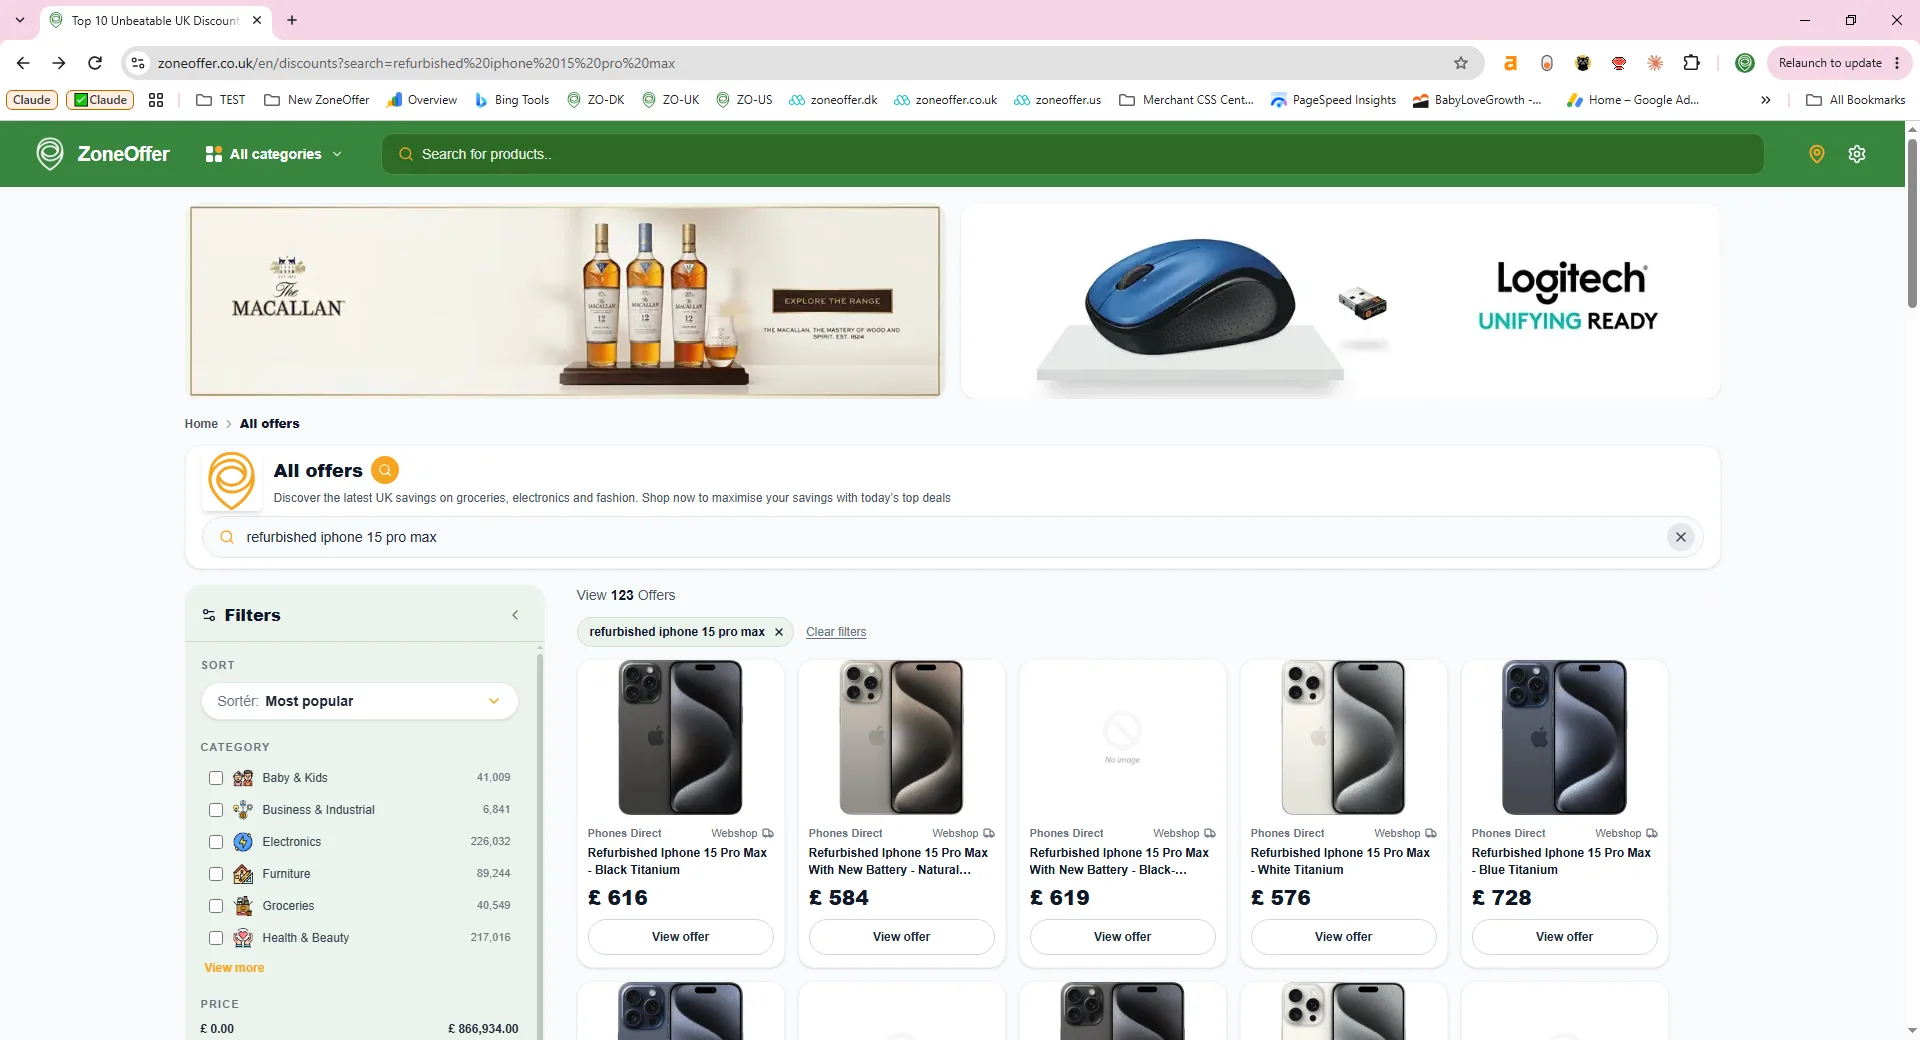Check the Electronics category checkbox
The image size is (1920, 1040).
point(216,842)
